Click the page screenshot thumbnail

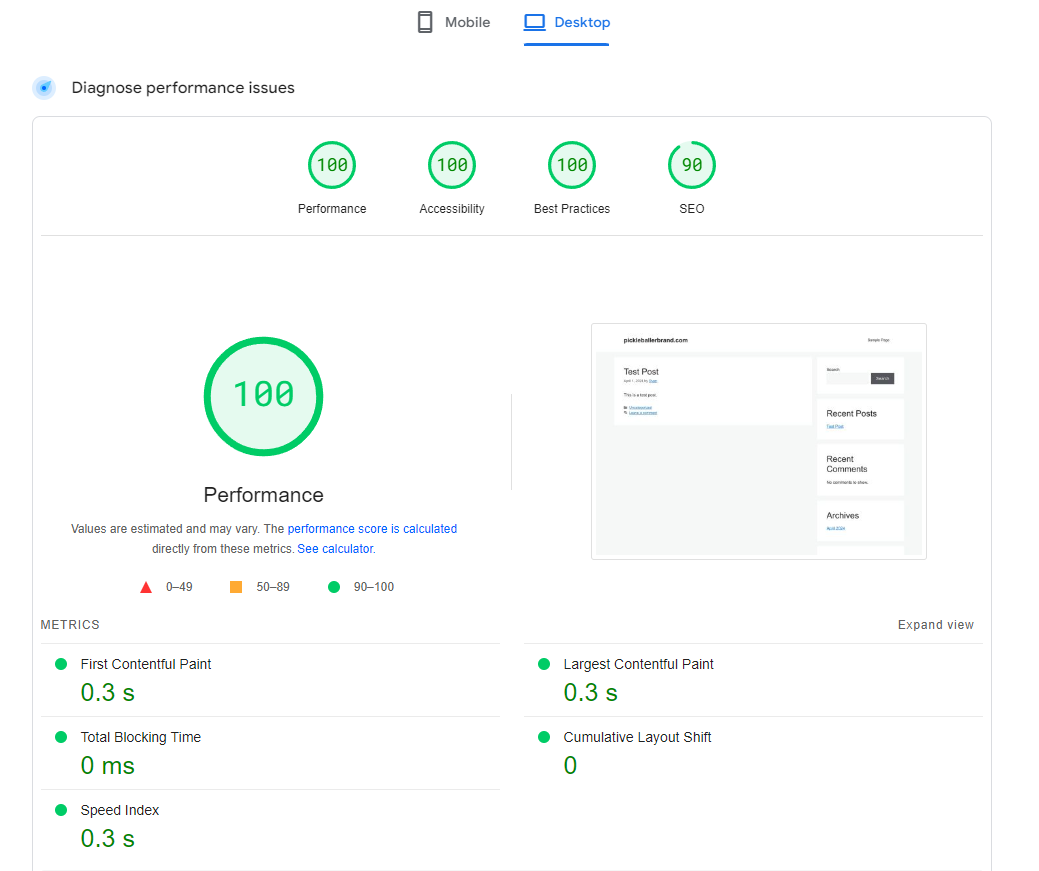pyautogui.click(x=759, y=441)
